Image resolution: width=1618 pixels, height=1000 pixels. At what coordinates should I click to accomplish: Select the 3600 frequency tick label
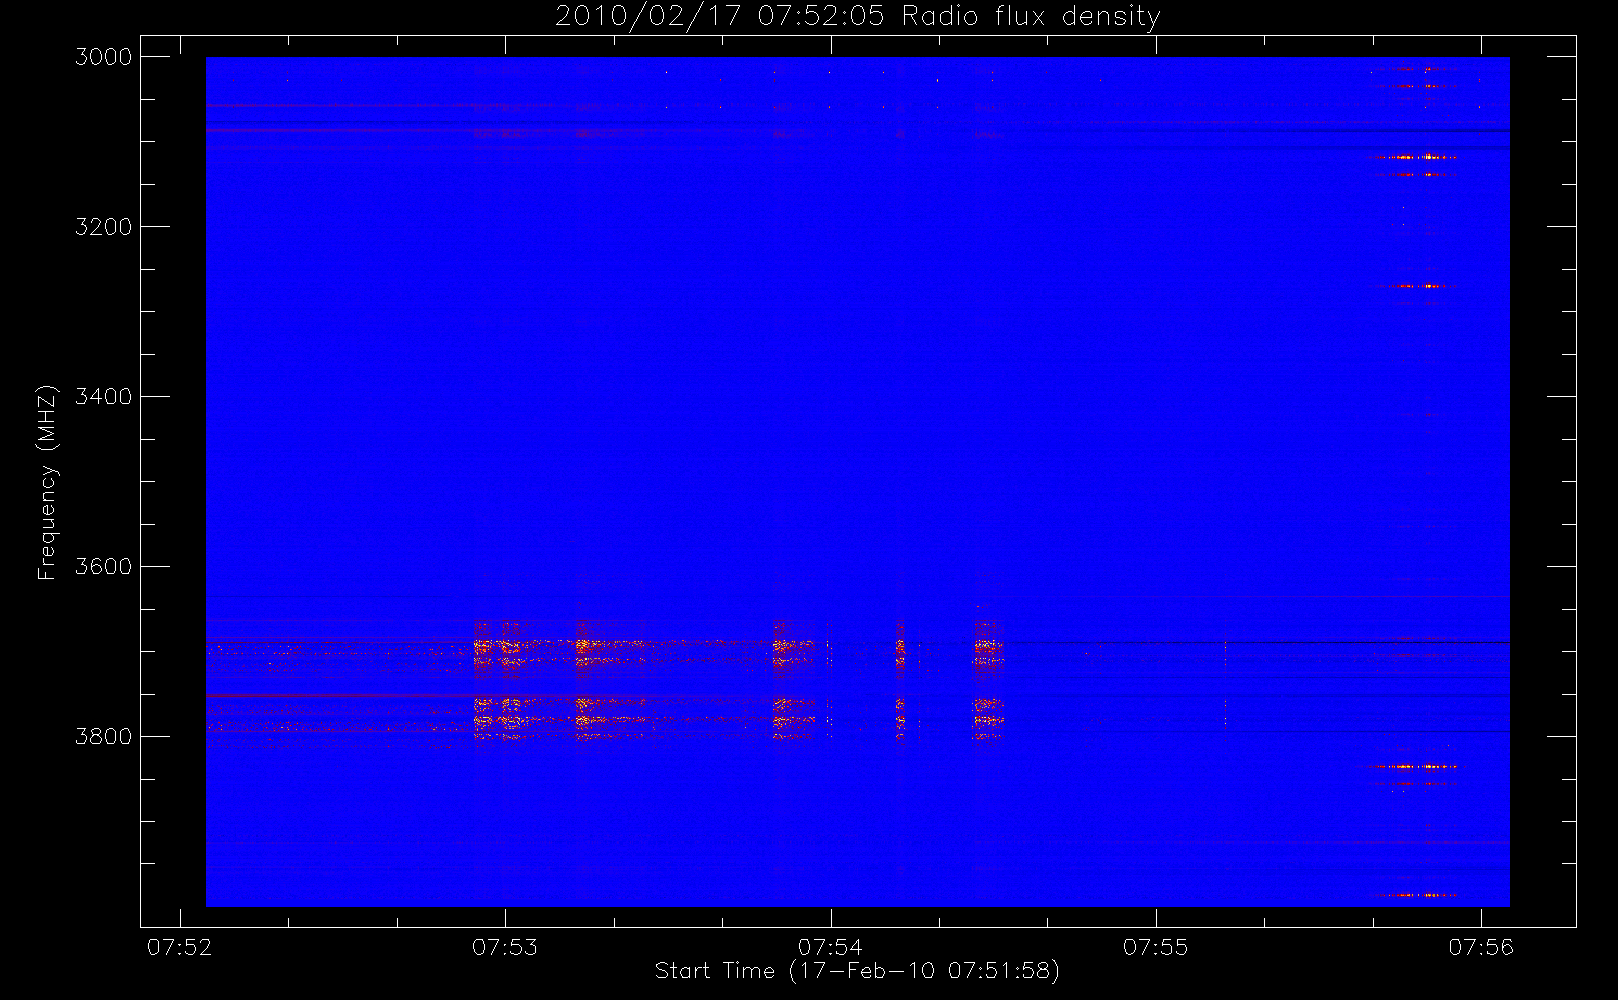coord(104,567)
